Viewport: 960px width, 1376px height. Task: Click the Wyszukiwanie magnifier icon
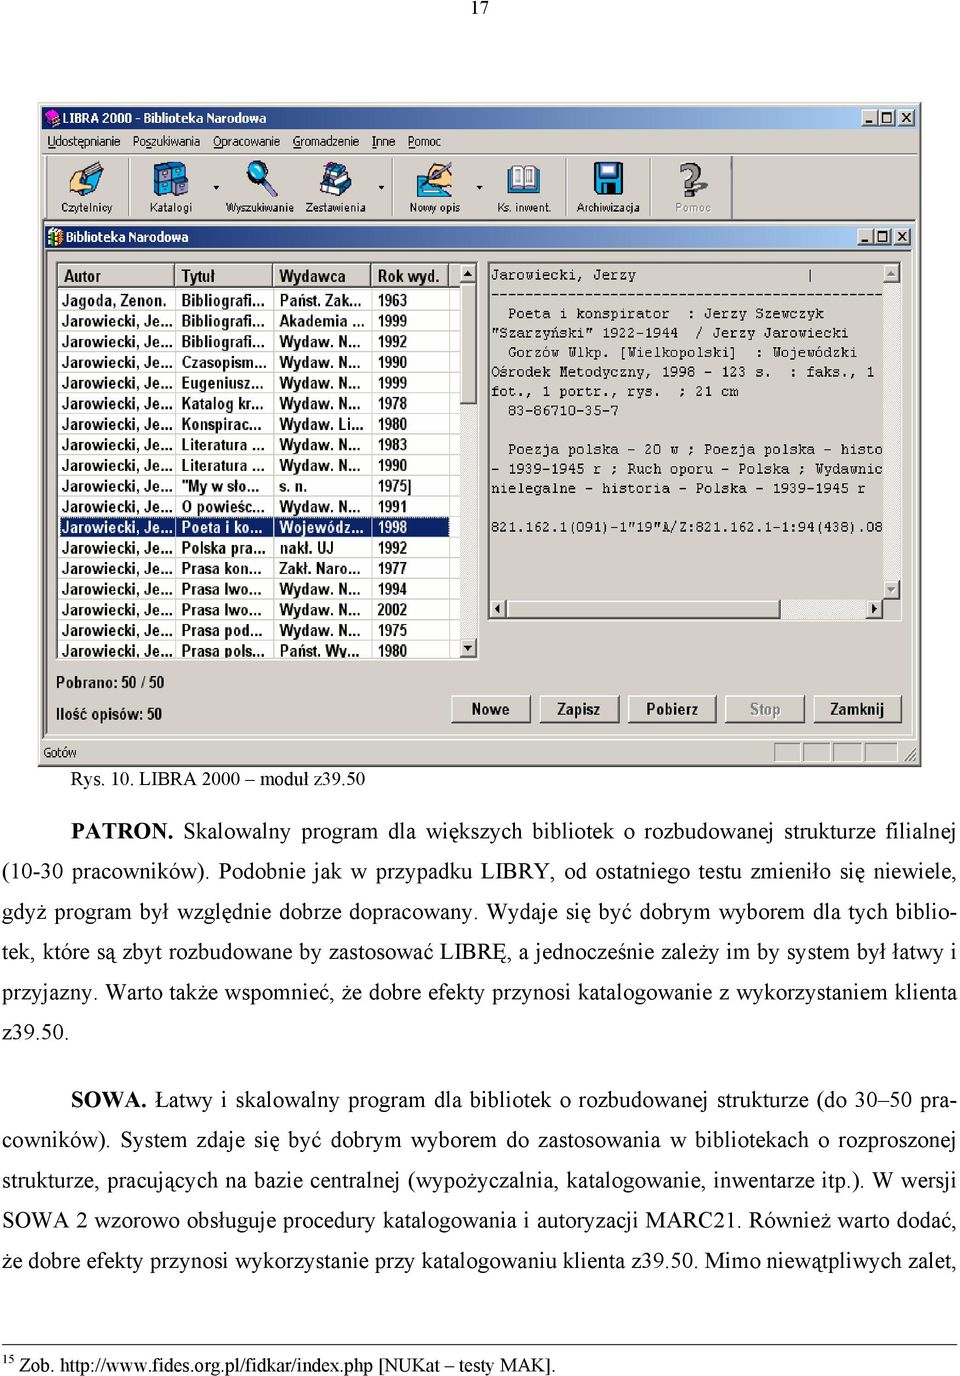coord(261,180)
